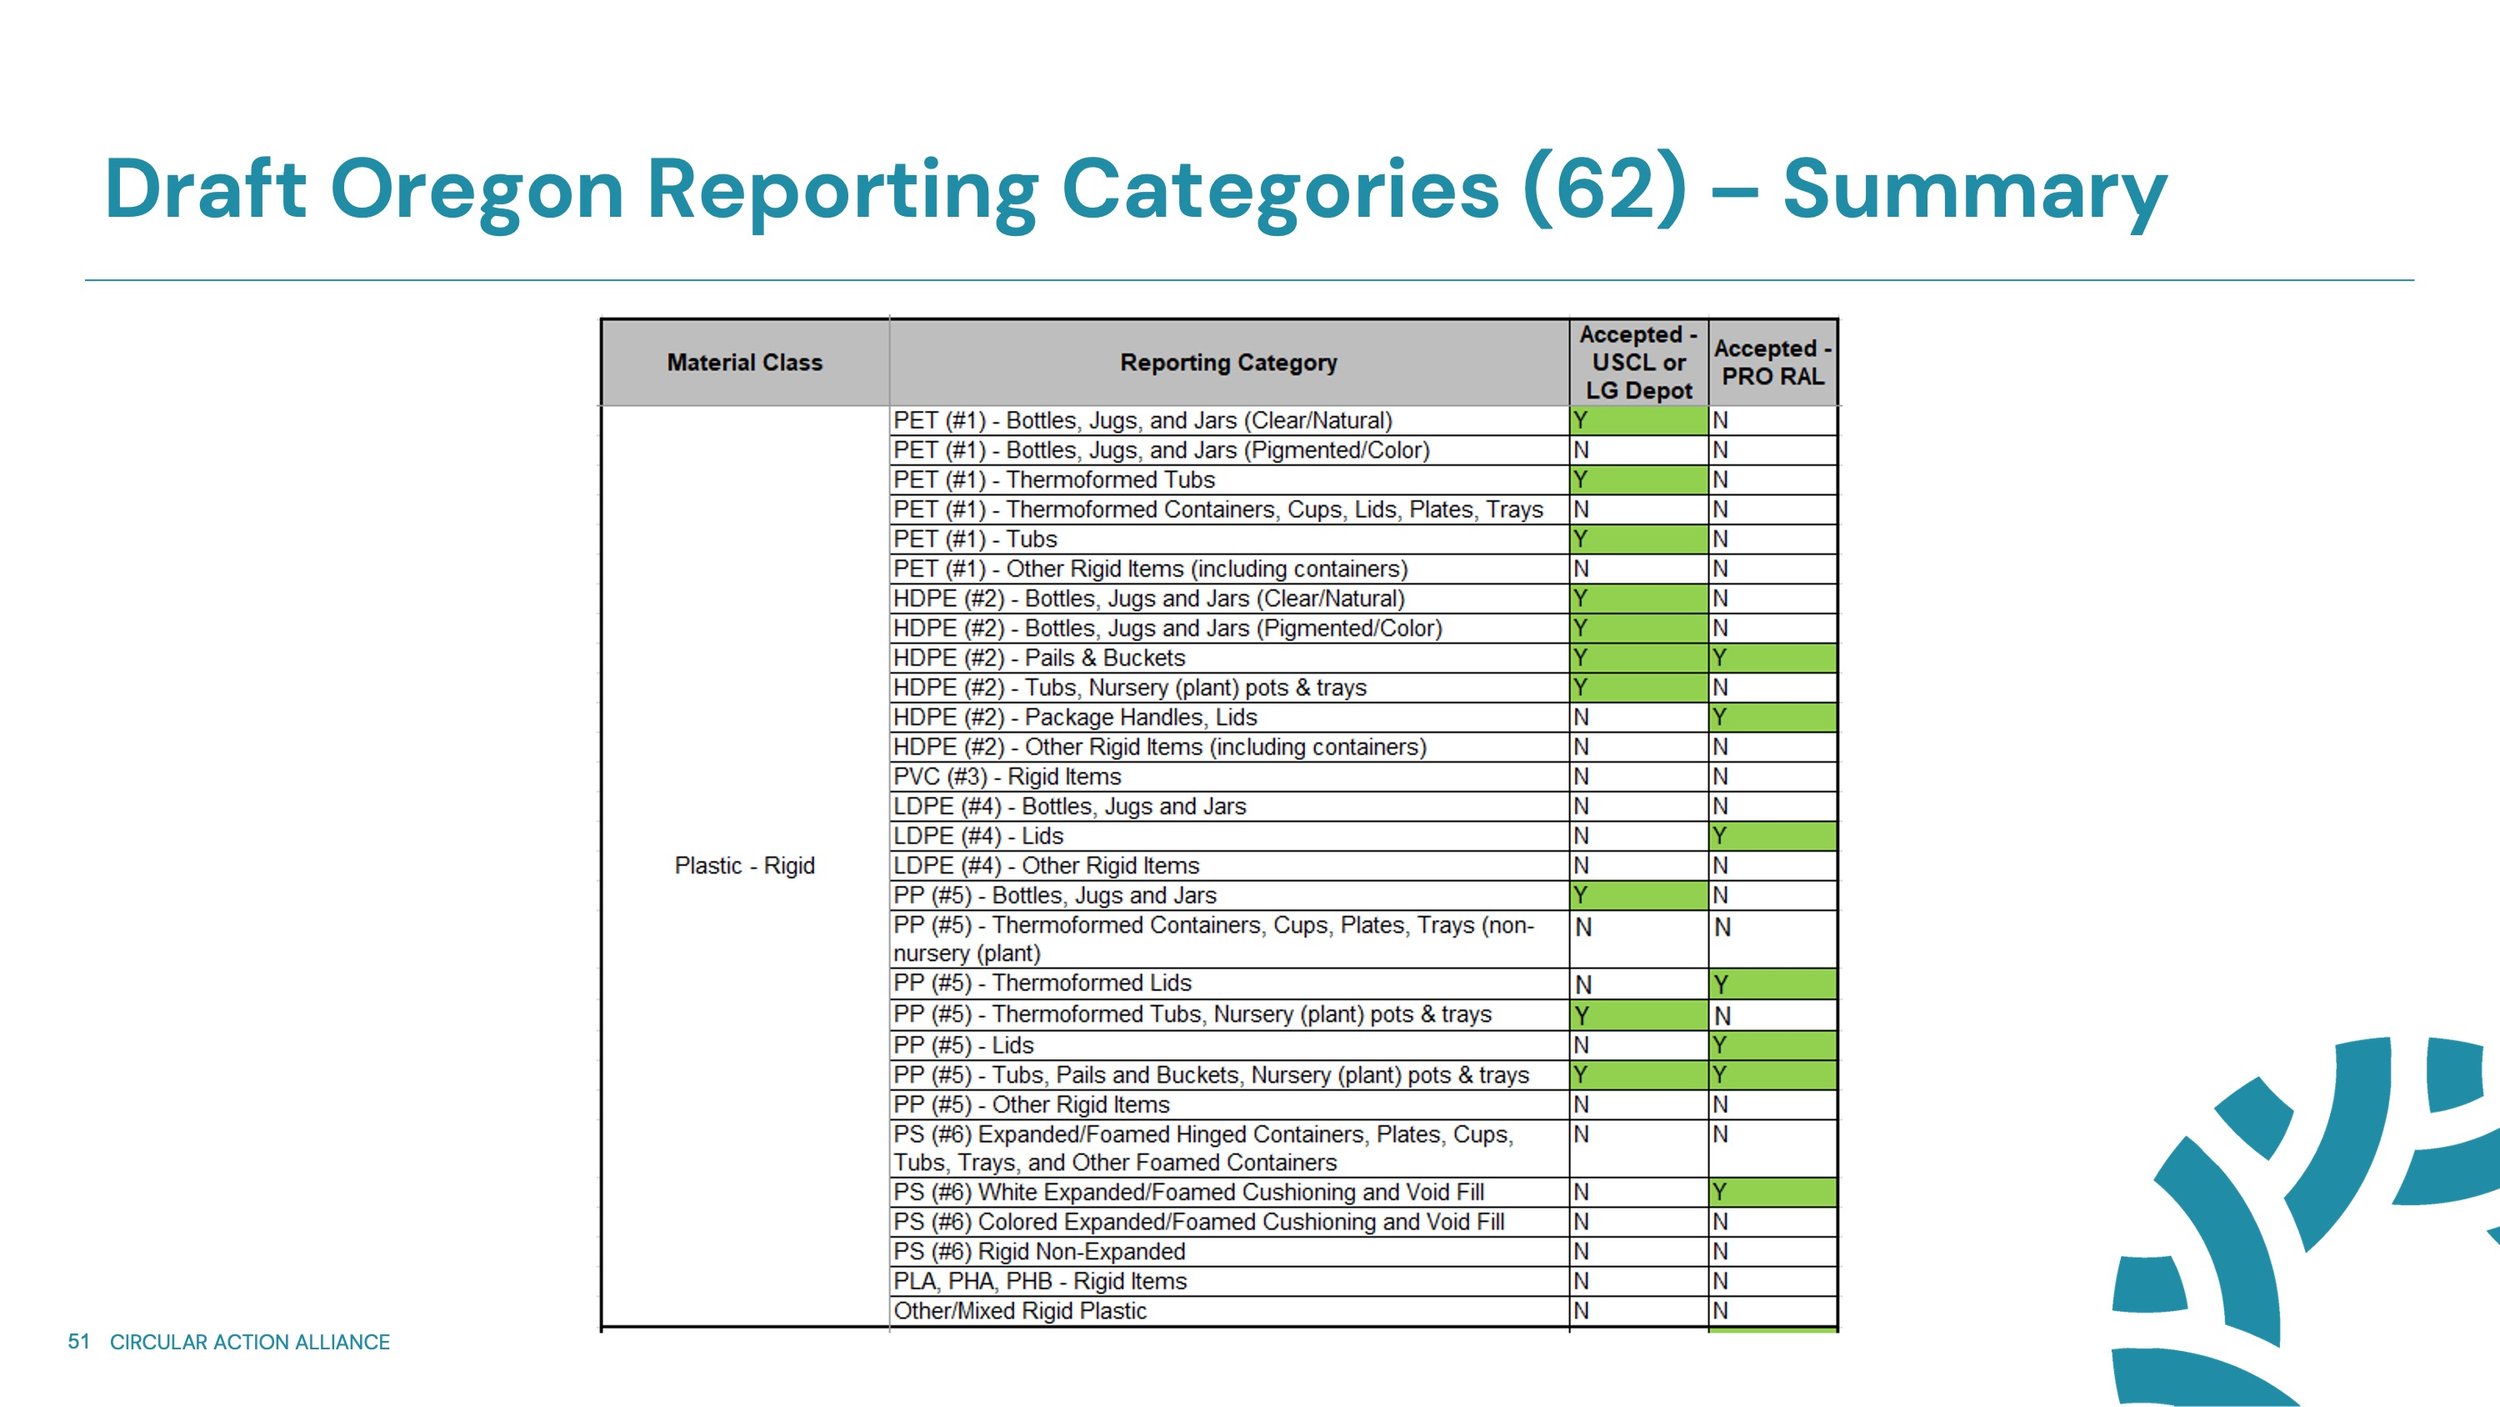The width and height of the screenshot is (2500, 1407).
Task: Click the Plastic - Rigid class cell
Action: coord(744,866)
